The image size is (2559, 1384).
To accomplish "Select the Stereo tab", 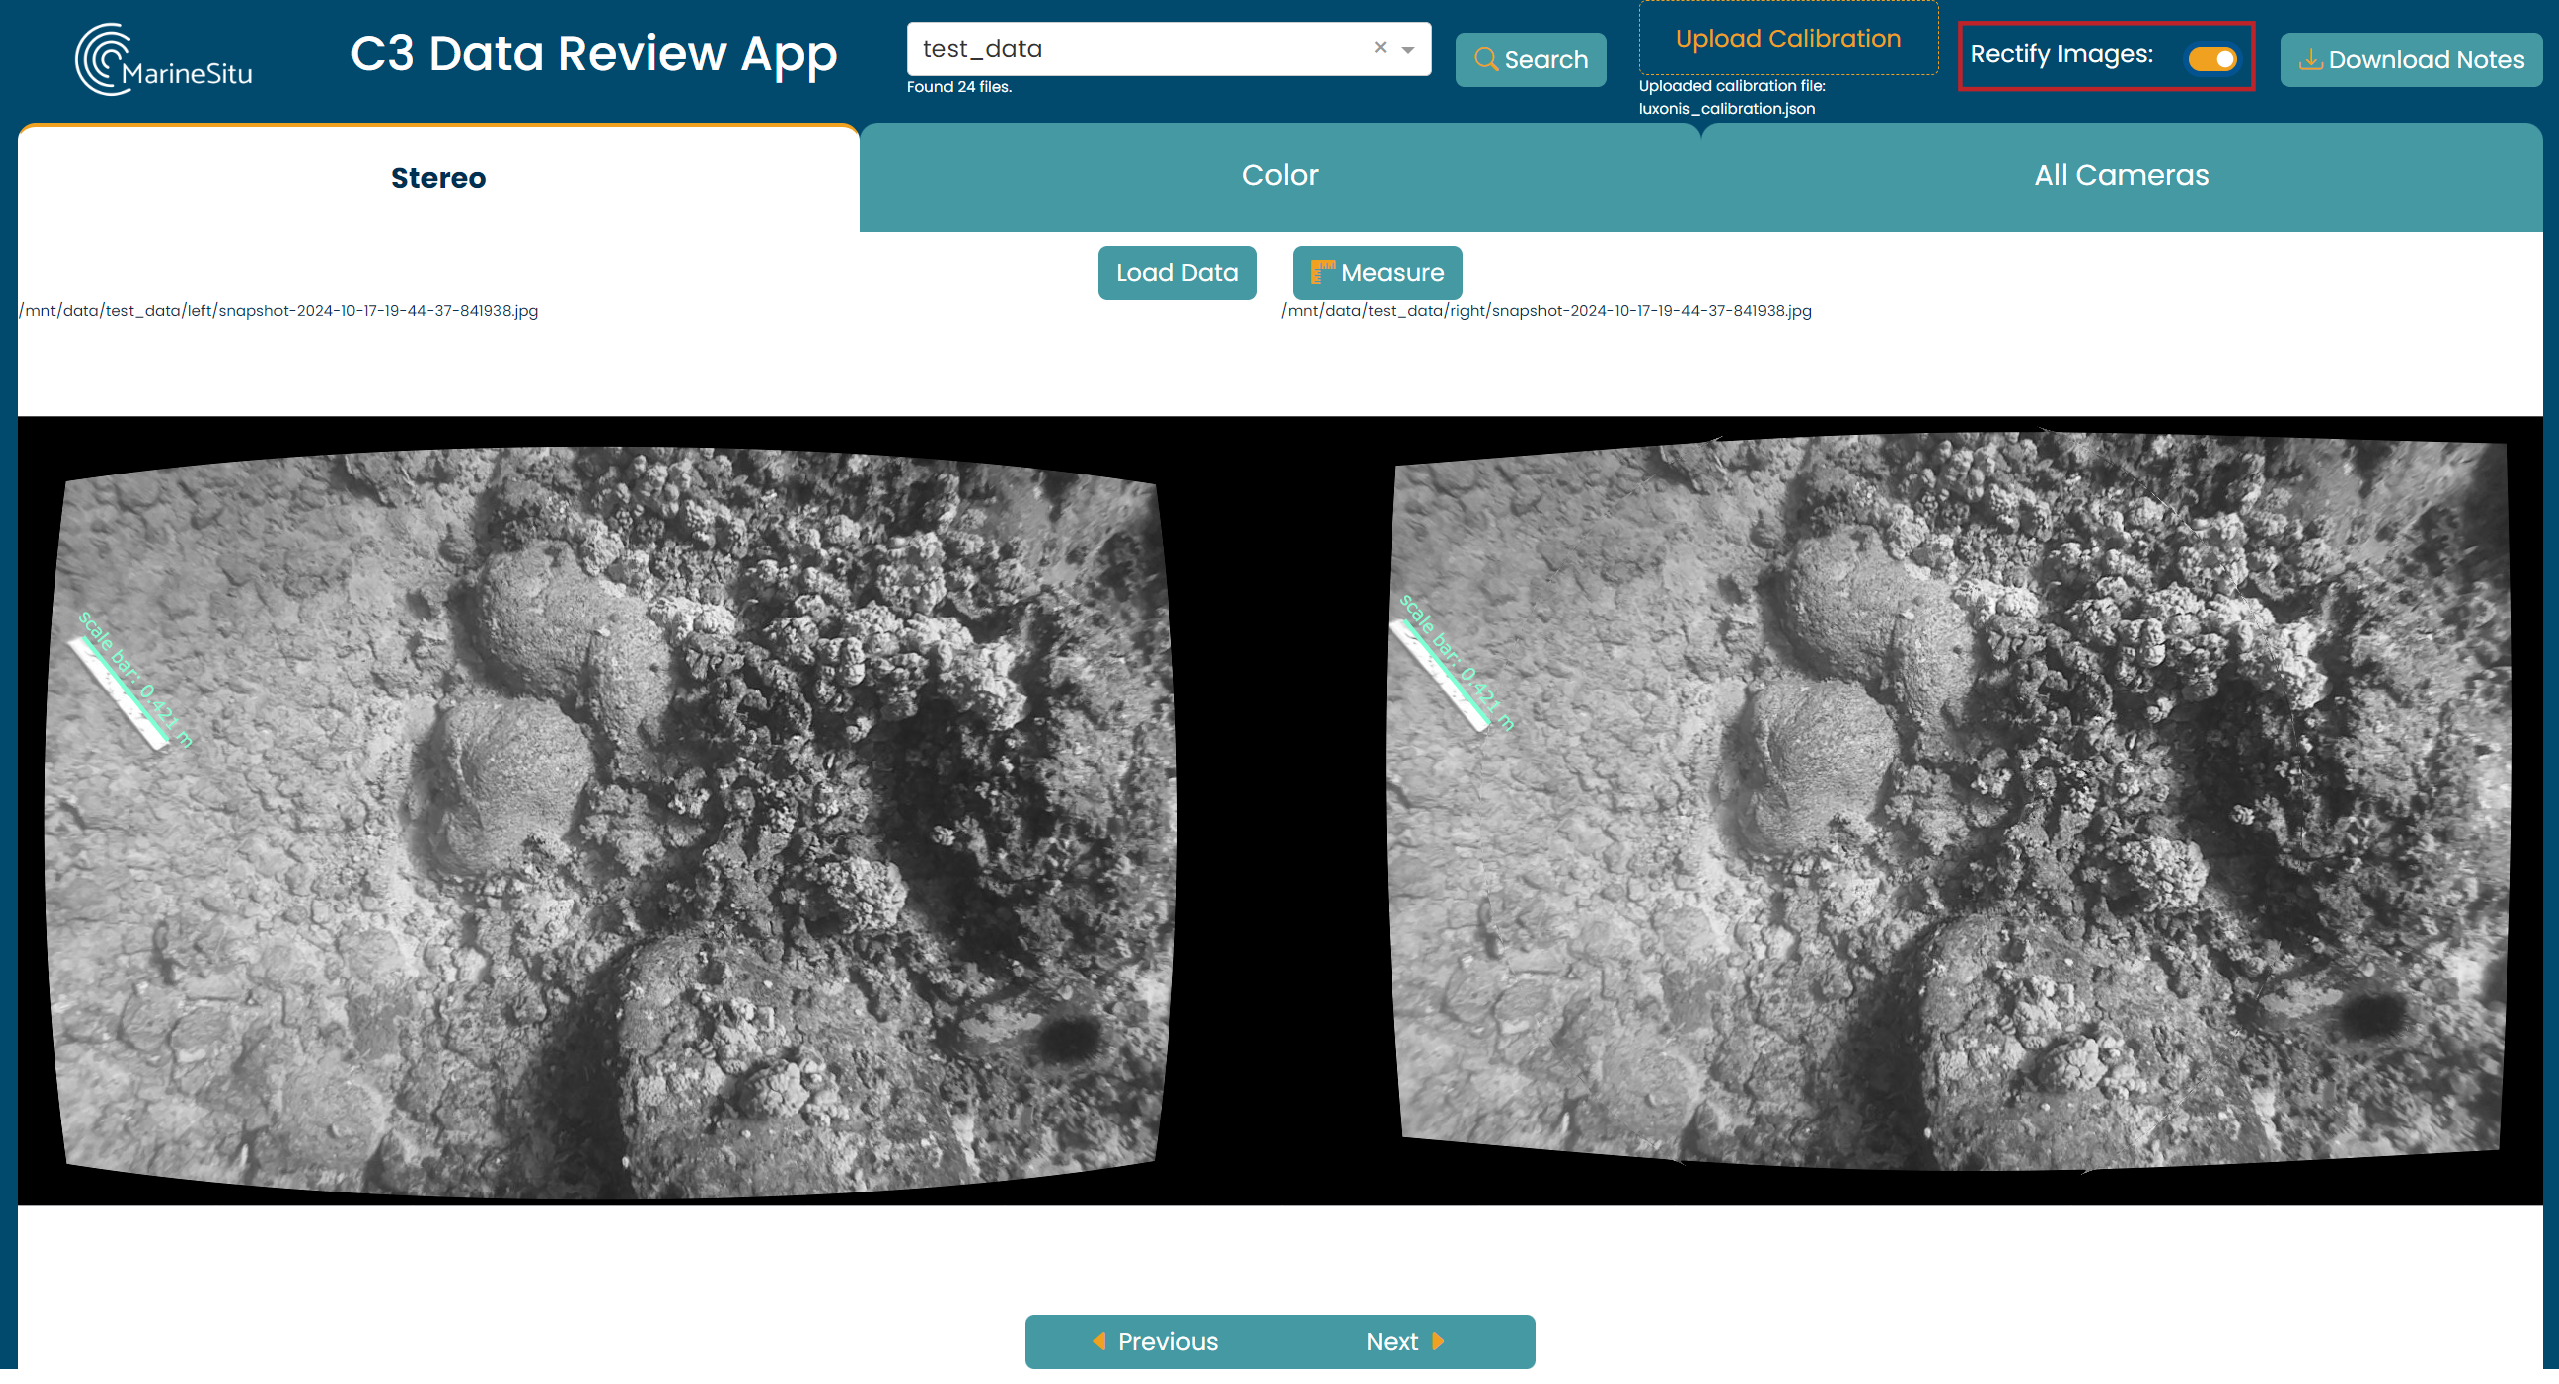I will pyautogui.click(x=438, y=178).
